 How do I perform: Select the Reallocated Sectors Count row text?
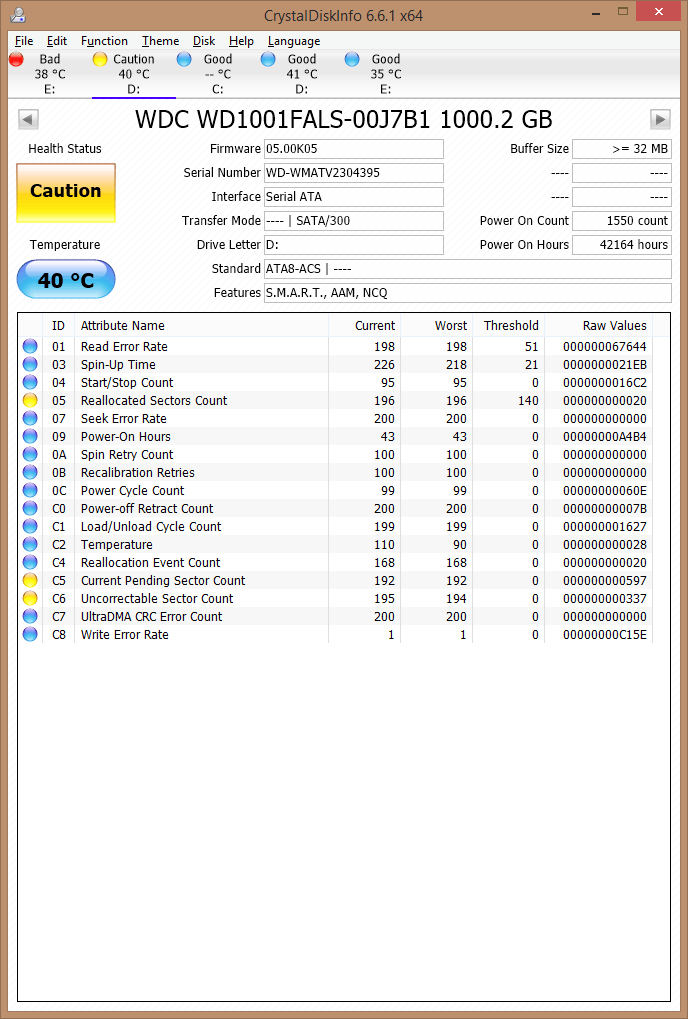click(x=154, y=401)
